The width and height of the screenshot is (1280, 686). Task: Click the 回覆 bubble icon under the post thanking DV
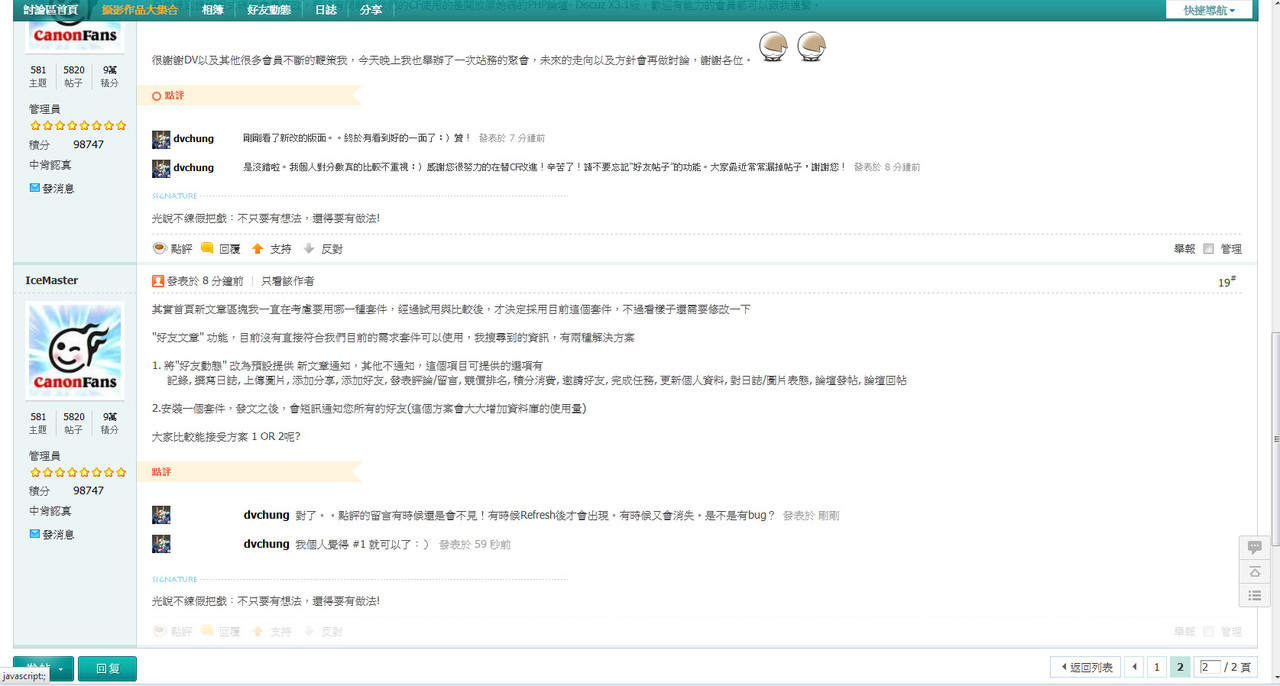point(207,248)
